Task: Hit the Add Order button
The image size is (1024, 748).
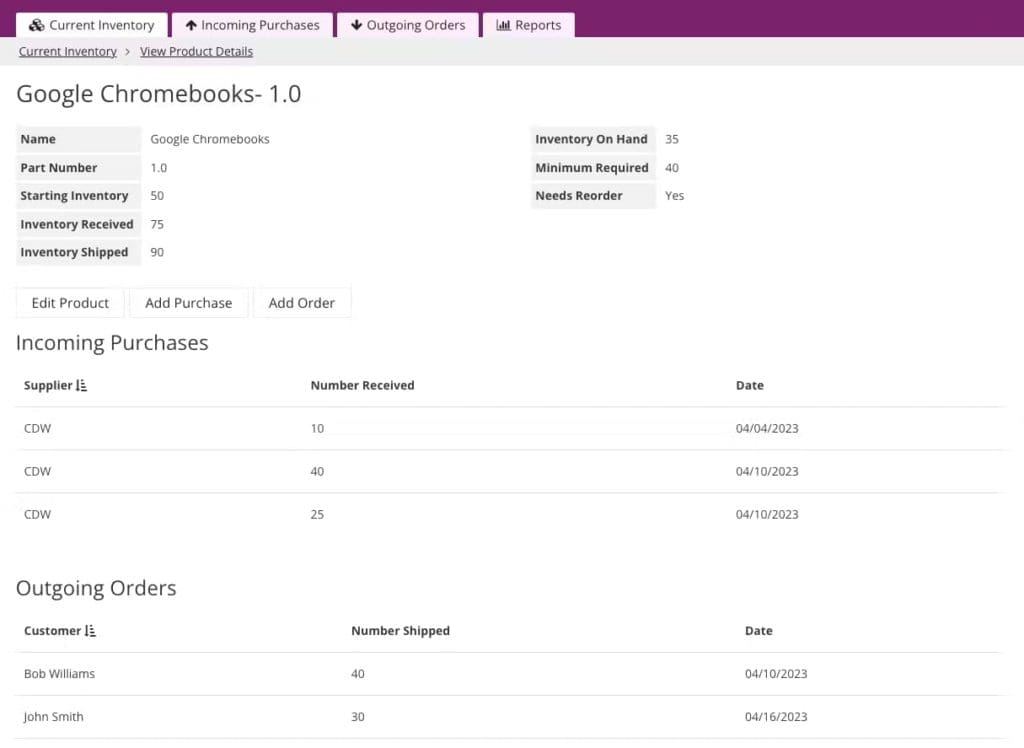Action: 301,303
